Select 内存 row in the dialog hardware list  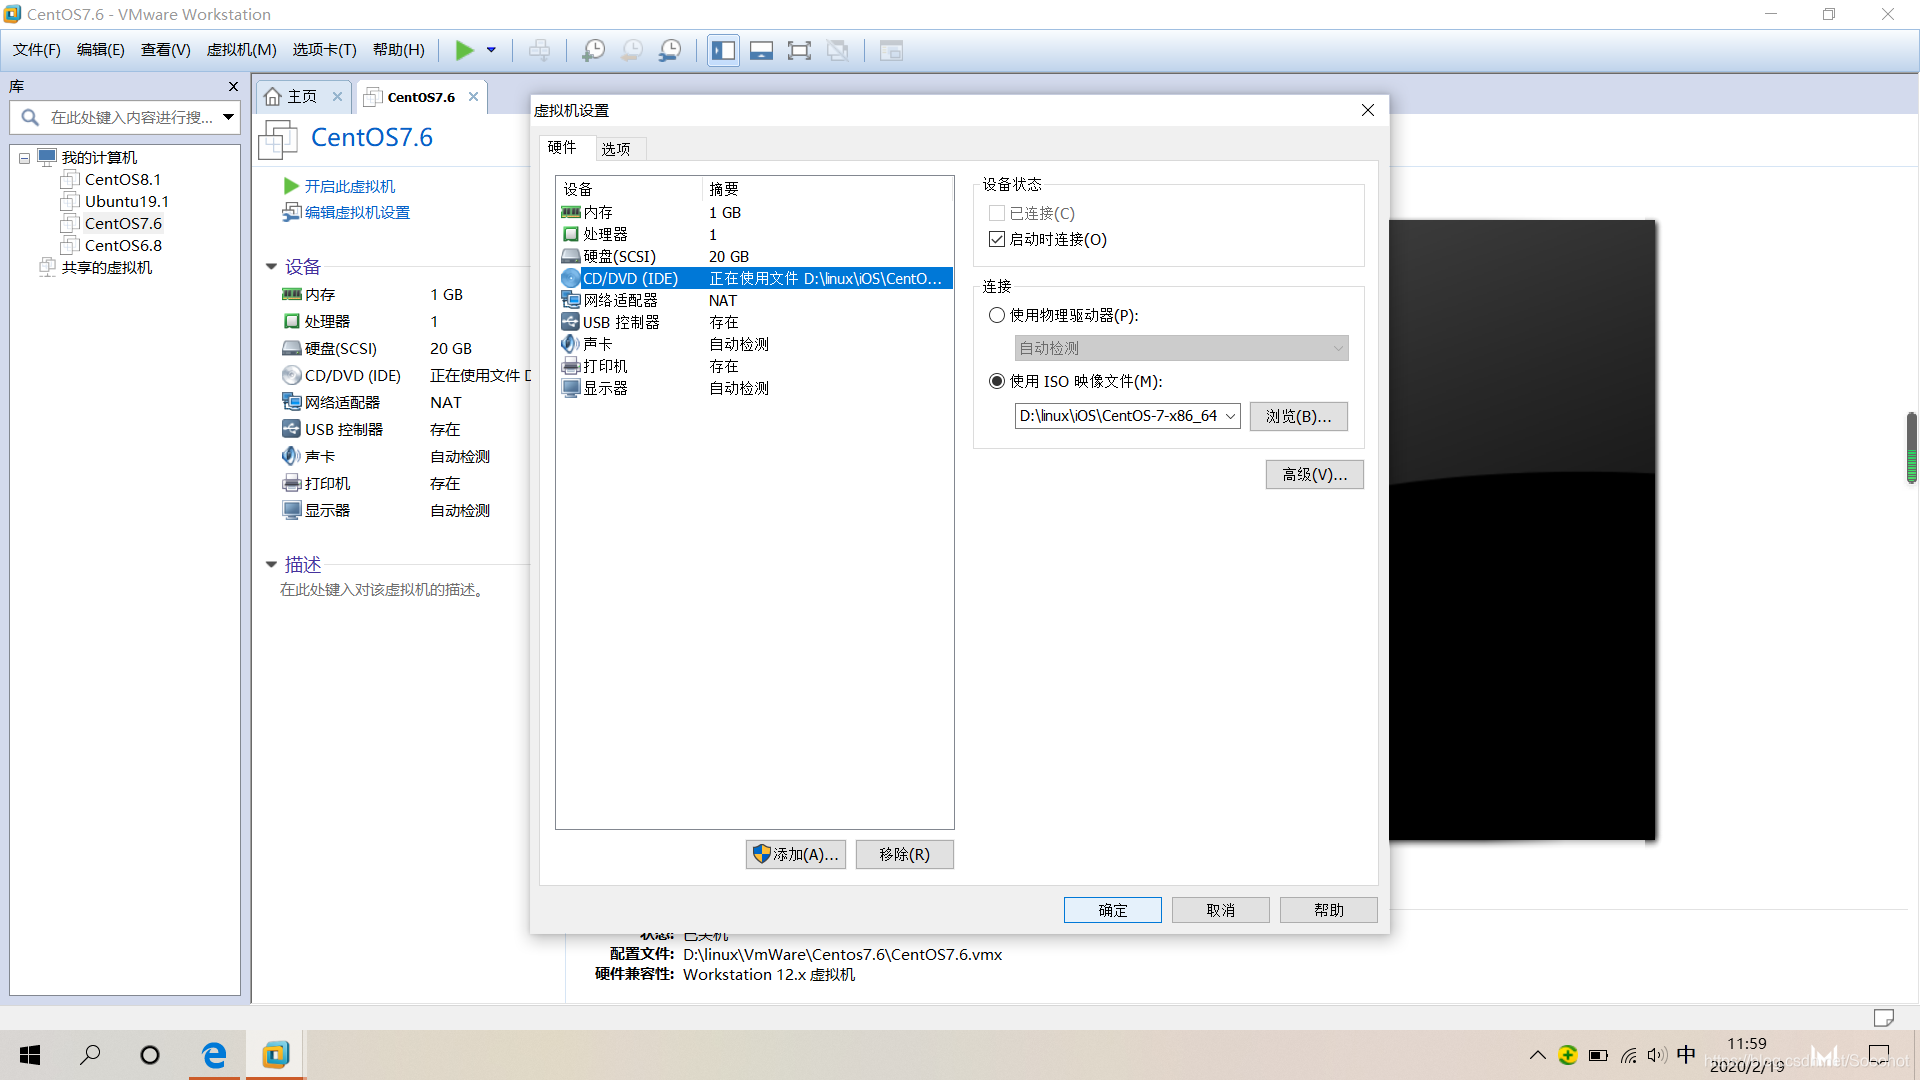coord(755,213)
